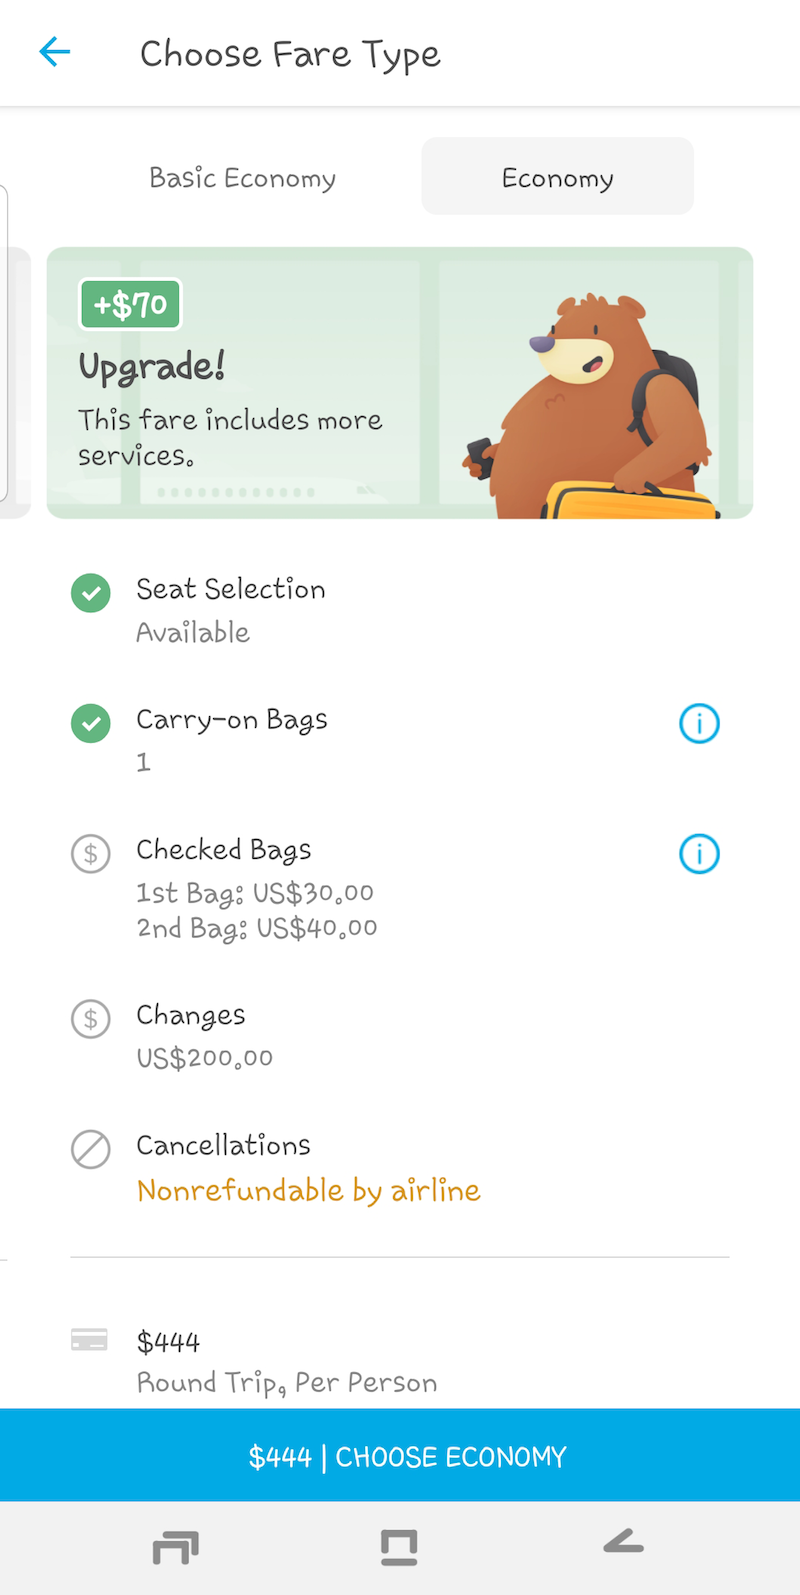Viewport: 800px width, 1595px height.
Task: Tap the $444 Choose Economy button
Action: pyautogui.click(x=400, y=1455)
